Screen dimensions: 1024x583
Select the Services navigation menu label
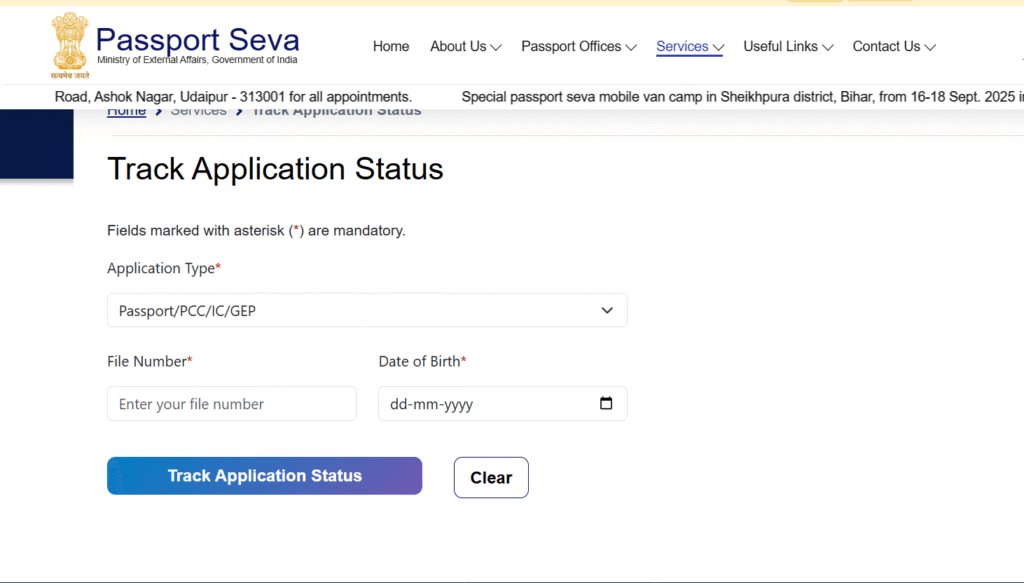[x=682, y=47]
